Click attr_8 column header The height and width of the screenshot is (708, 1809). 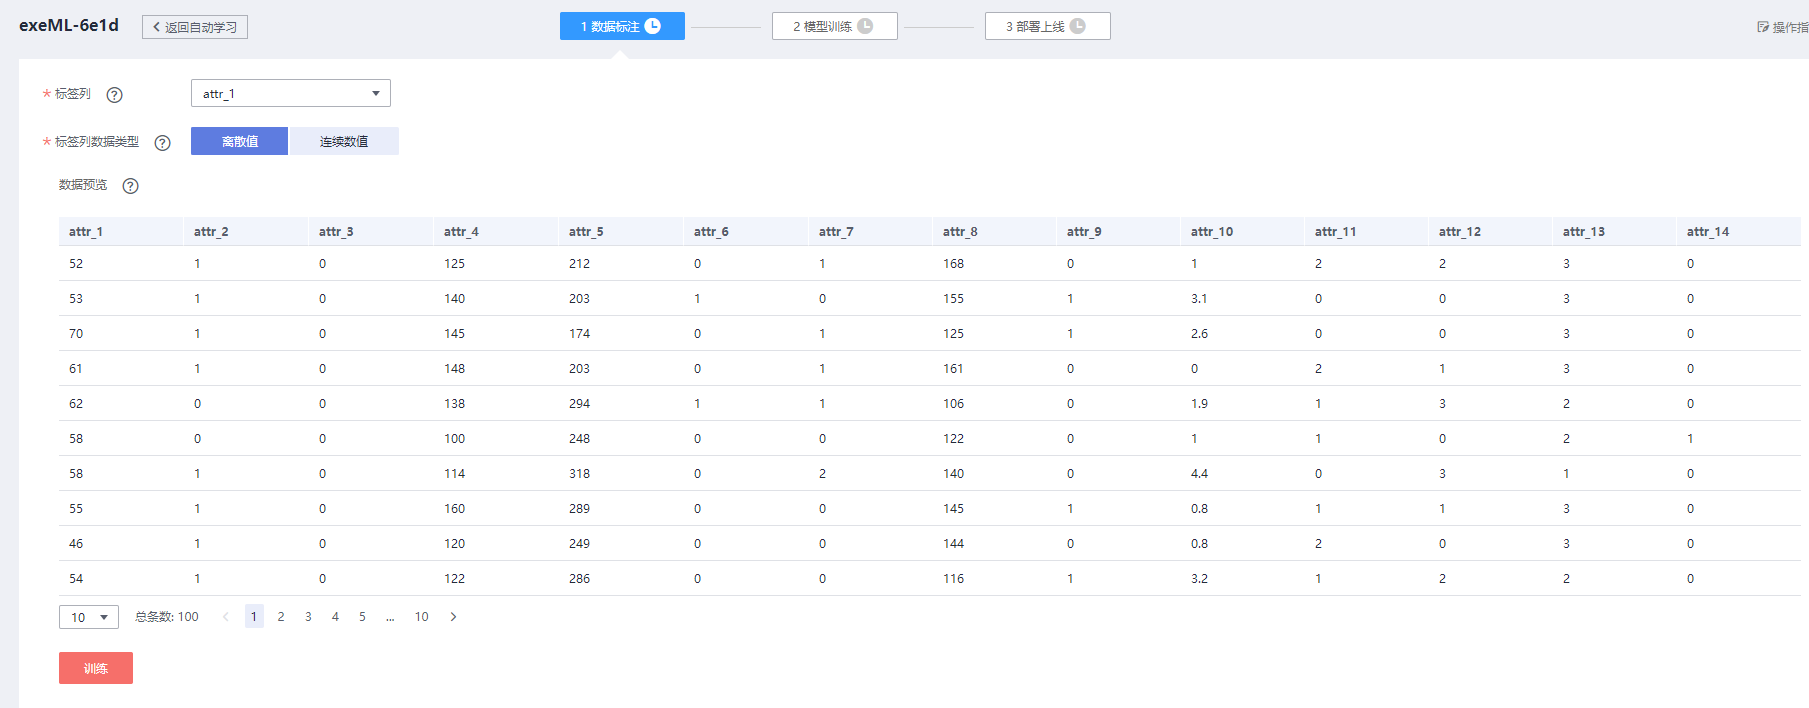[x=960, y=232]
